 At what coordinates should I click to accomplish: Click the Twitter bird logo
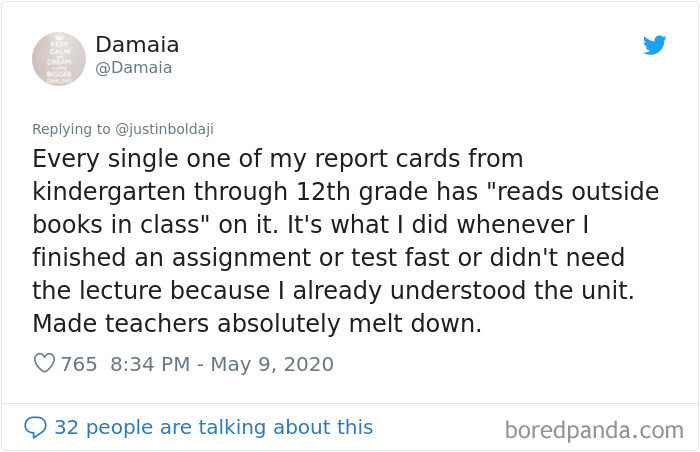[654, 45]
